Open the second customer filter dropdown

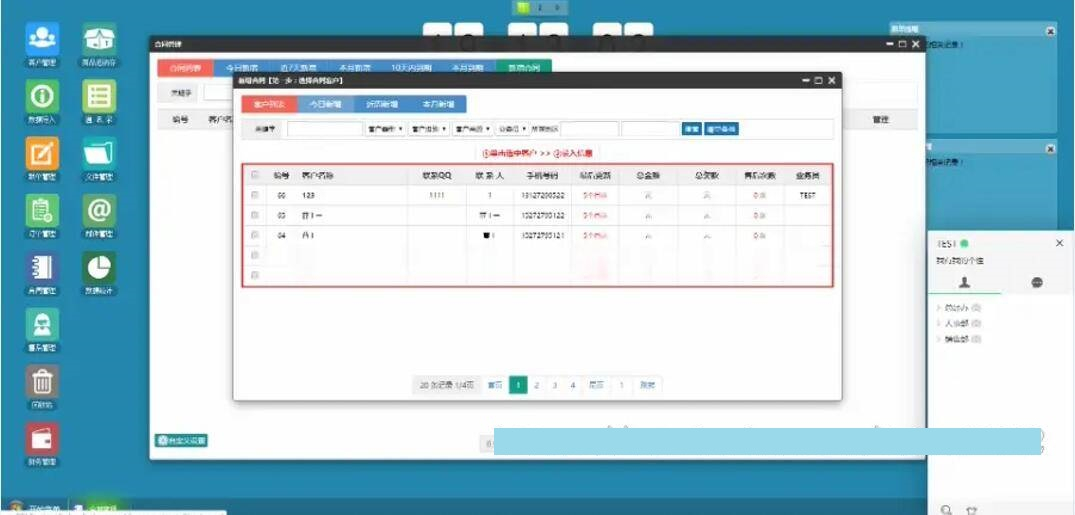(x=429, y=129)
